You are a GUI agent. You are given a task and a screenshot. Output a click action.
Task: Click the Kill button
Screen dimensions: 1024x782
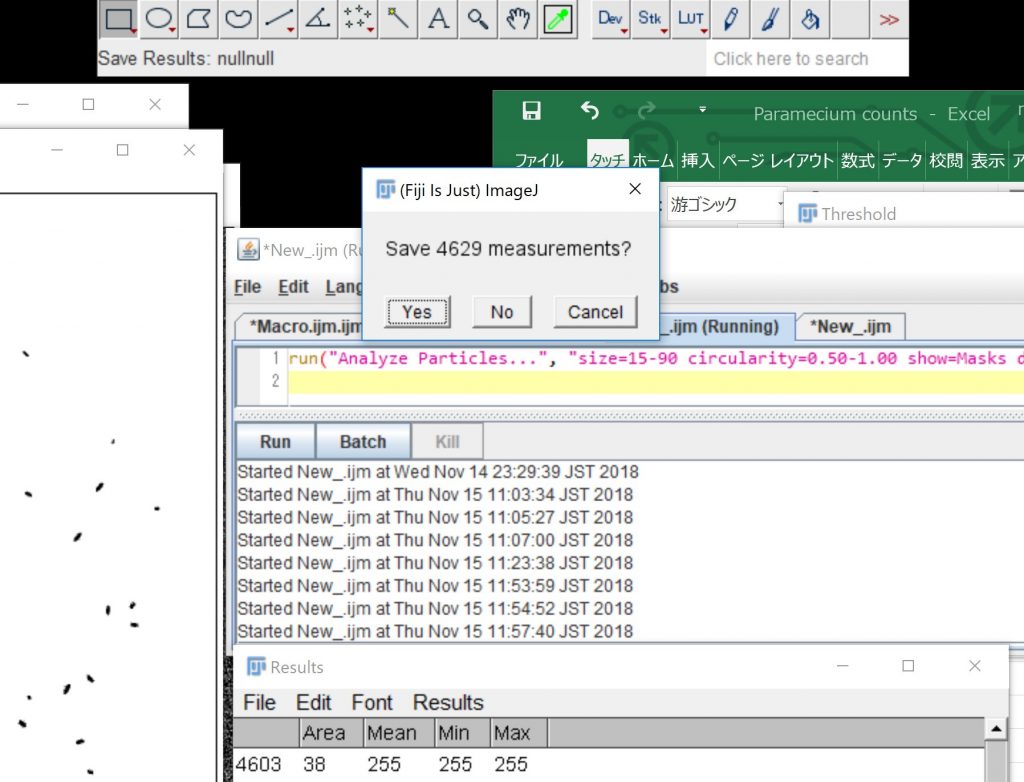point(447,442)
